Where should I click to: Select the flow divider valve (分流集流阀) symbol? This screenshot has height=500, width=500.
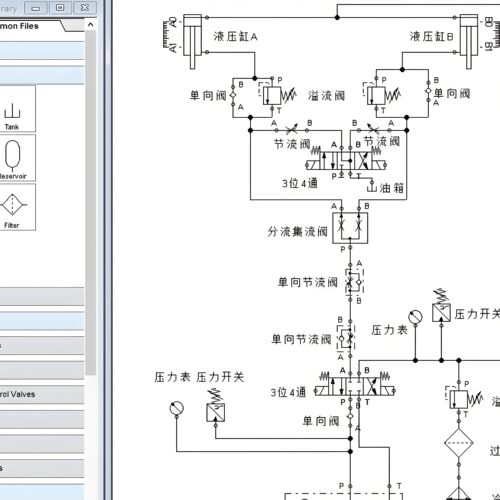click(x=350, y=228)
